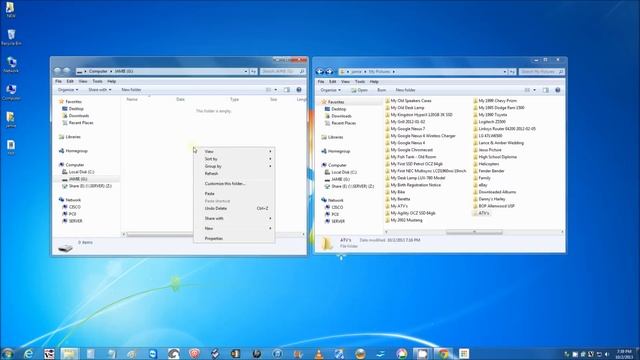Open view options arrow in JAMIE (G:) toolbar
The width and height of the screenshot is (640, 360).
(276, 89)
